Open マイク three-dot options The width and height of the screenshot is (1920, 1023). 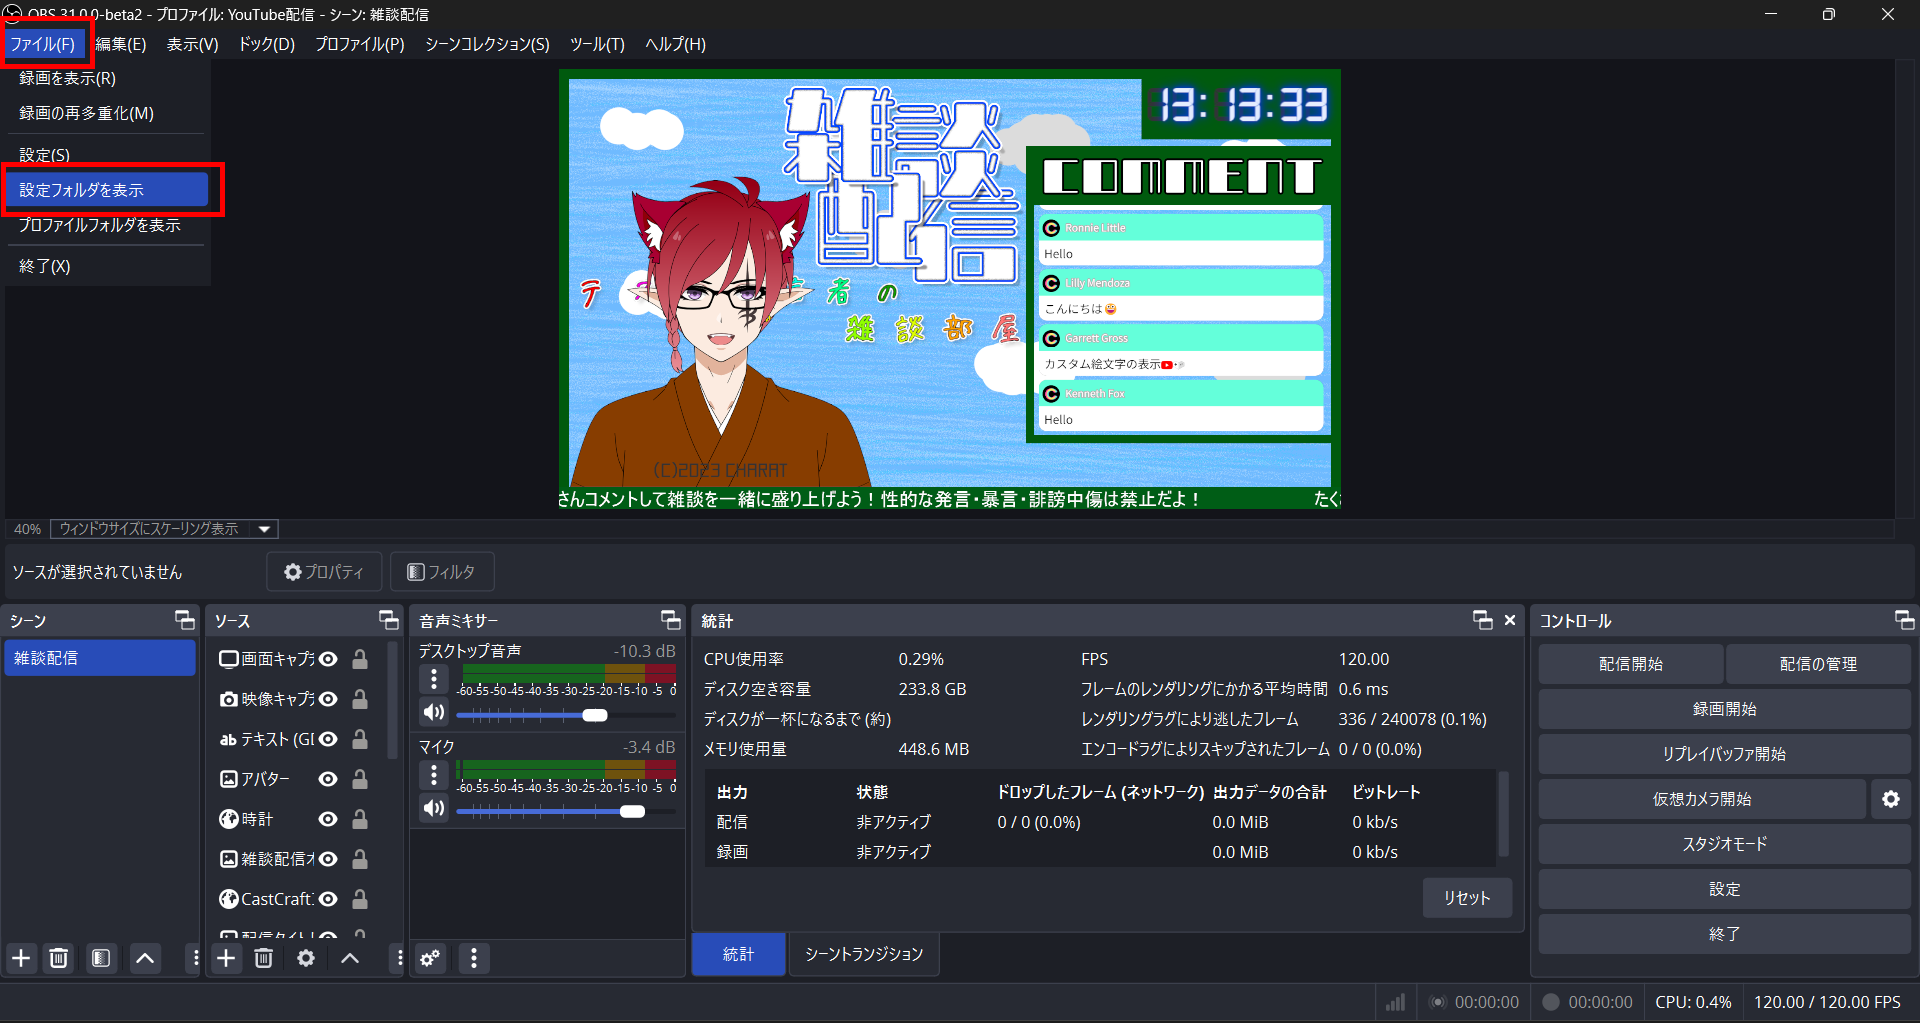point(434,775)
